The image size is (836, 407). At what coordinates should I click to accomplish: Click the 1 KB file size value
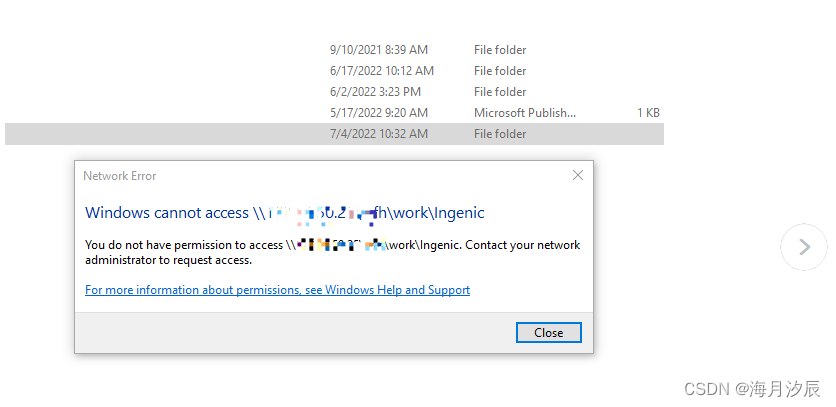648,113
